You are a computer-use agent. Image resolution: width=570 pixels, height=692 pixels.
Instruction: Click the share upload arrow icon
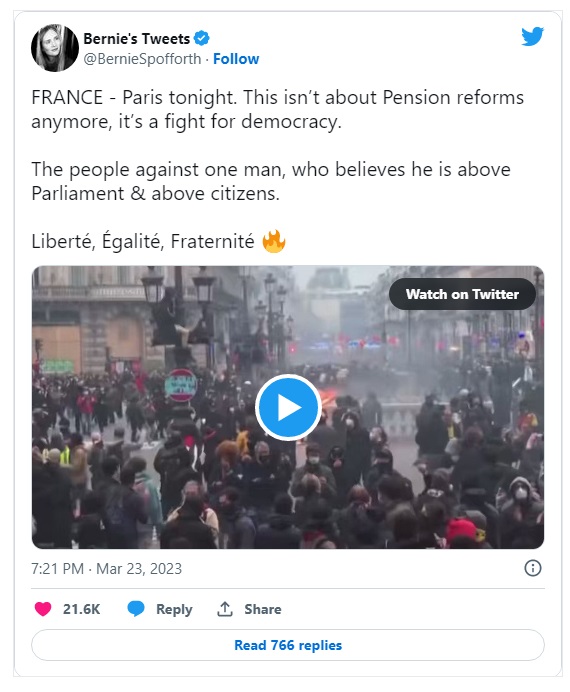click(225, 609)
